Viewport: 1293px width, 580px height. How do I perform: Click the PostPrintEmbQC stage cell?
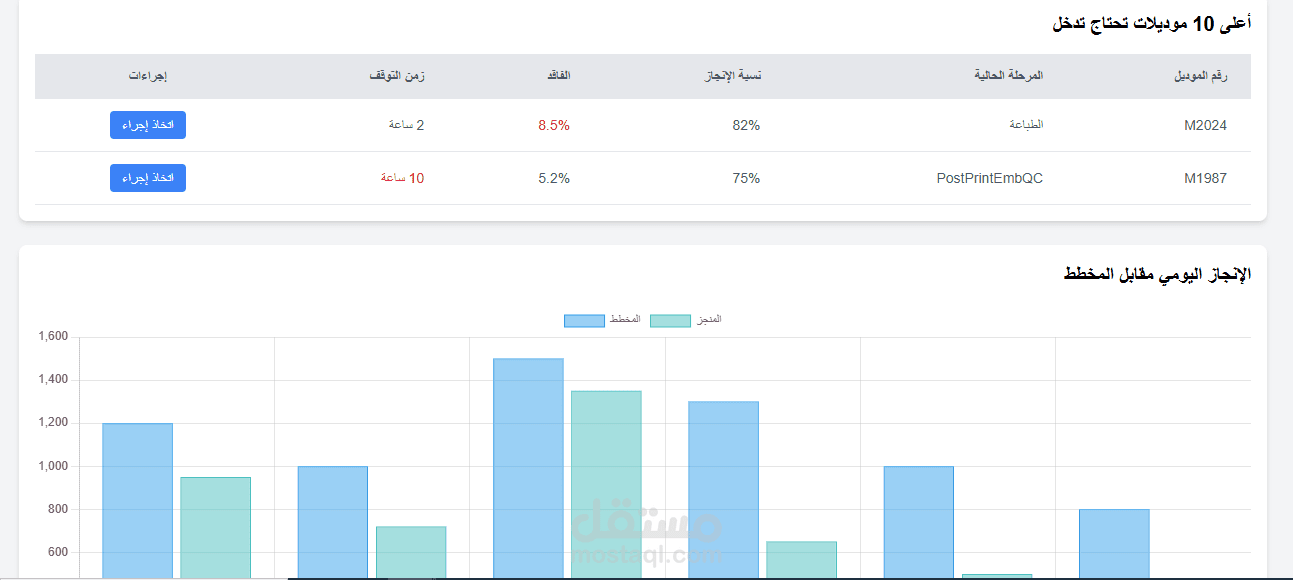[990, 178]
